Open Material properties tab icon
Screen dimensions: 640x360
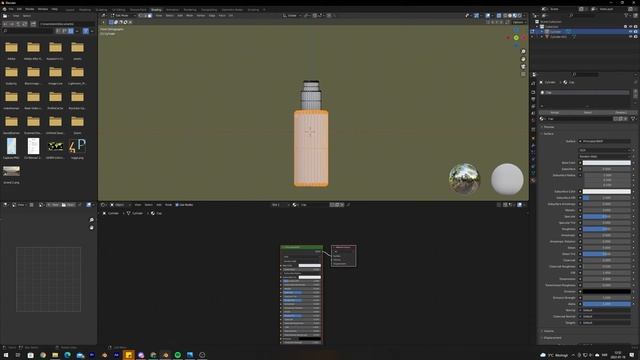point(533,180)
